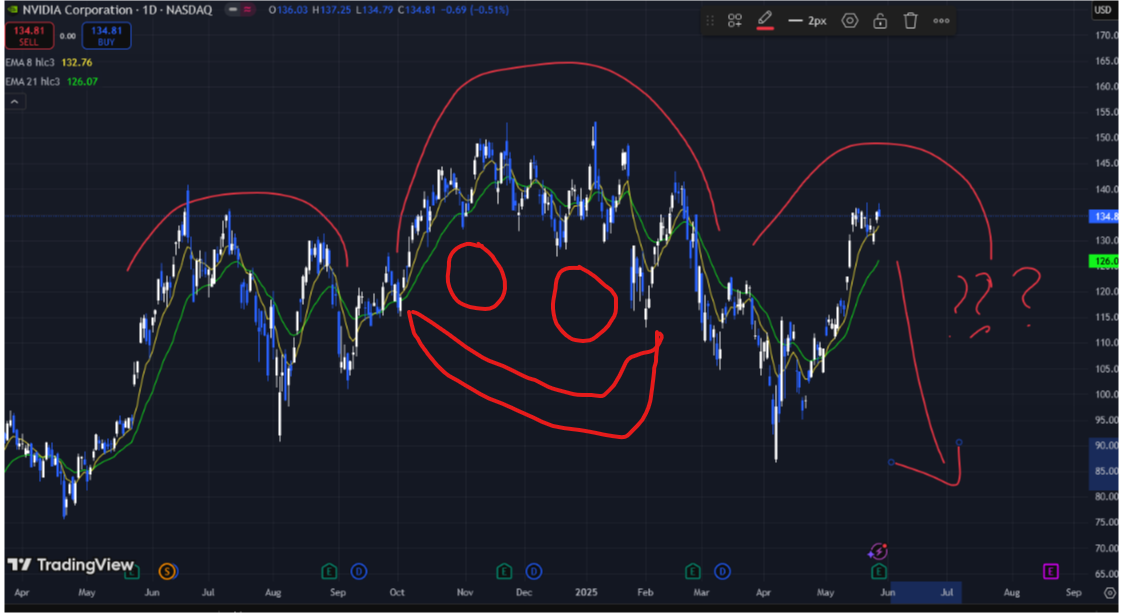1121x616 pixels.
Task: Open the green E earnings marker before Dec
Action: (504, 571)
